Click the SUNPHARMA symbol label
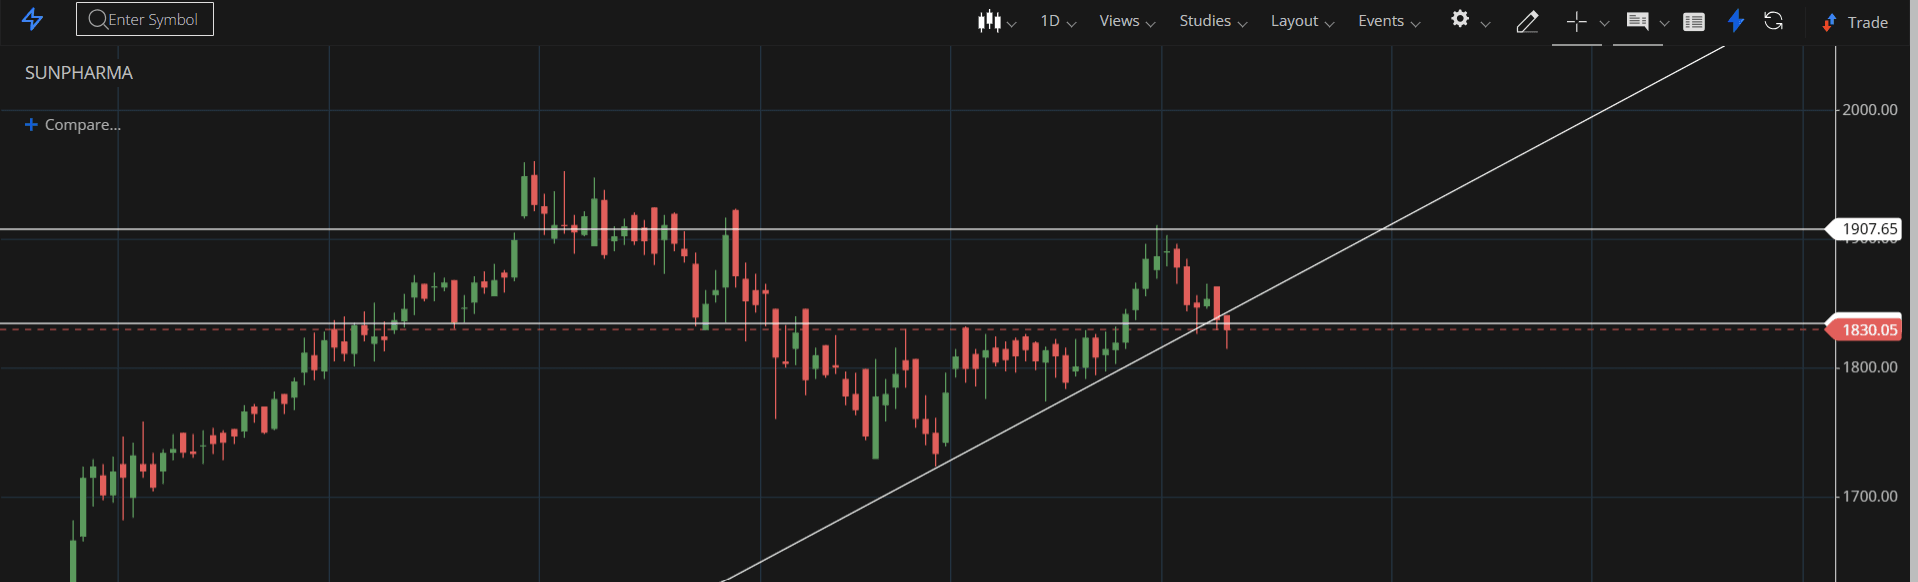1918x582 pixels. (x=79, y=73)
